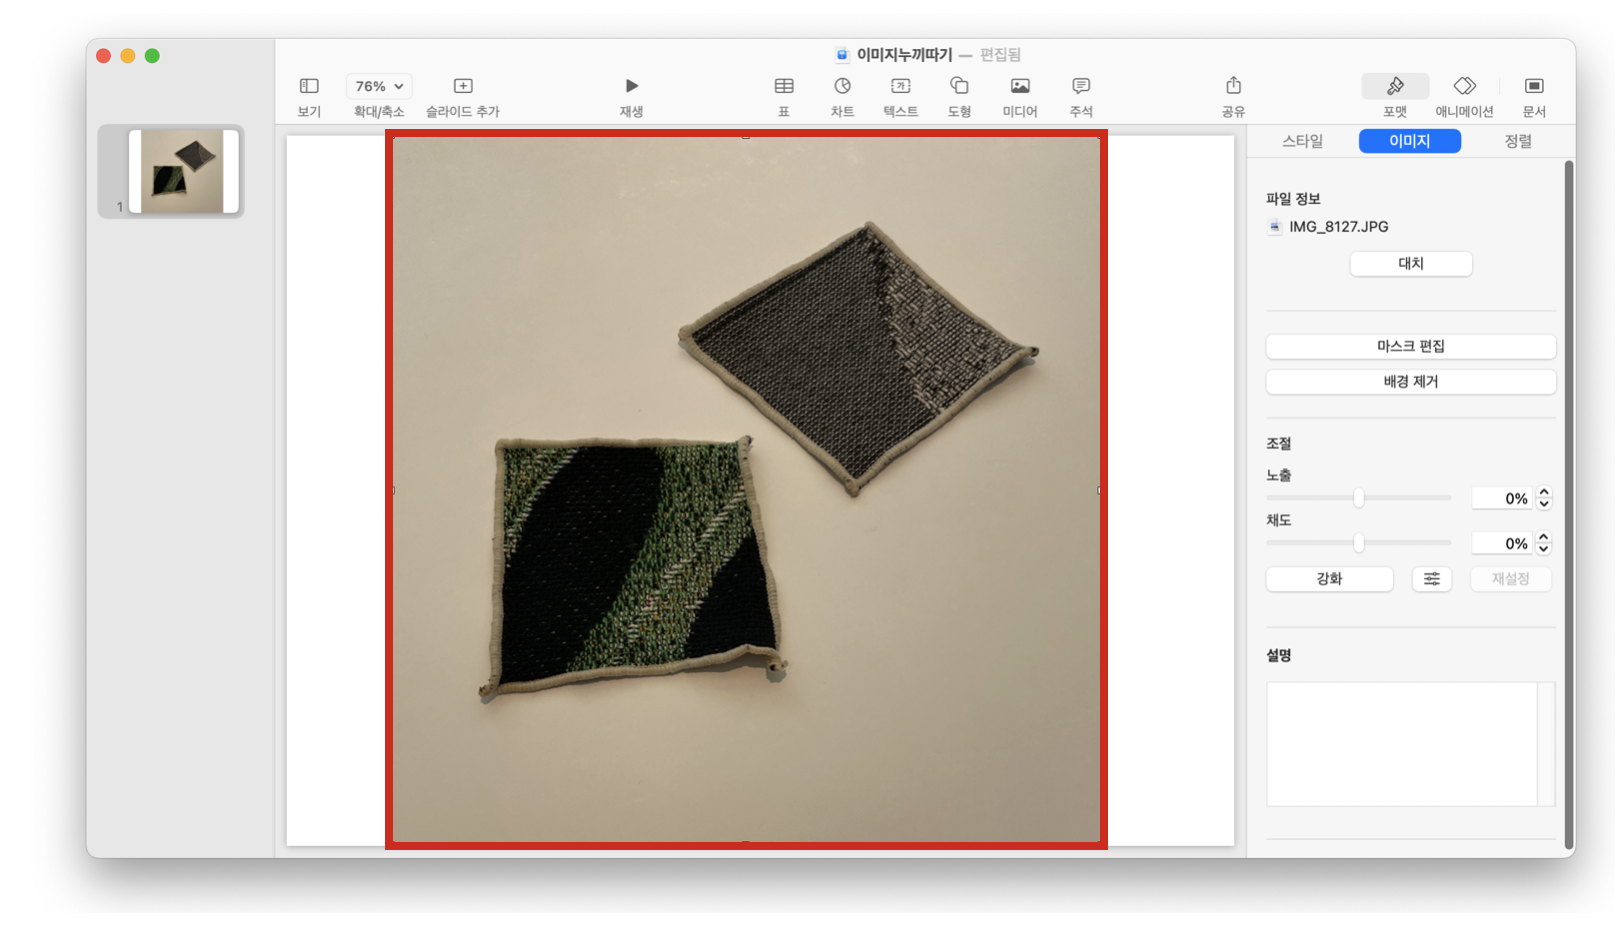Select the 이미지 tab
Viewport: 1622px width, 930px height.
1410,141
